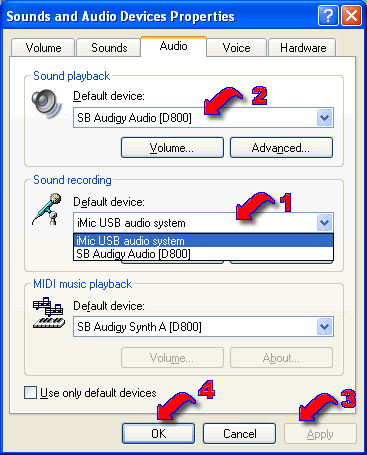
Task: Open the Voice tab
Action: click(x=236, y=48)
